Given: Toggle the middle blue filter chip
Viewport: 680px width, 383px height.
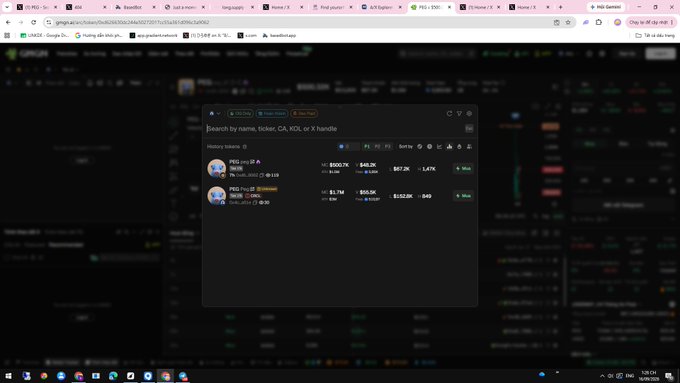Looking at the screenshot, I should [x=272, y=114].
